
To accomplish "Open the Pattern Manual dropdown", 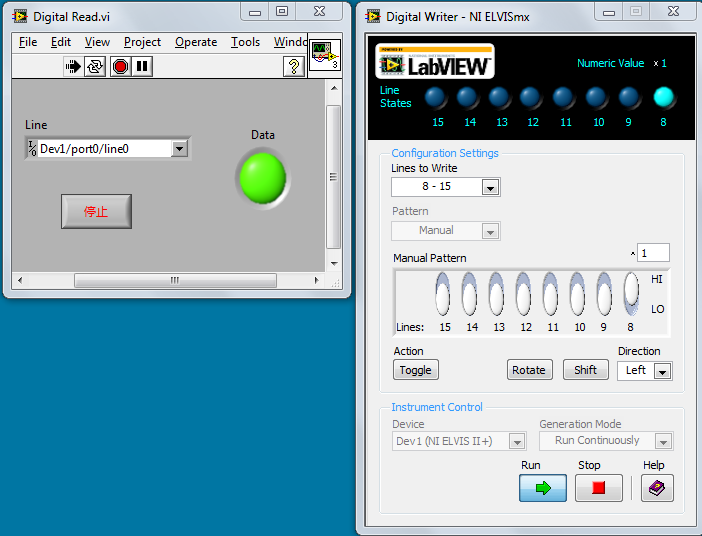I will pos(491,232).
